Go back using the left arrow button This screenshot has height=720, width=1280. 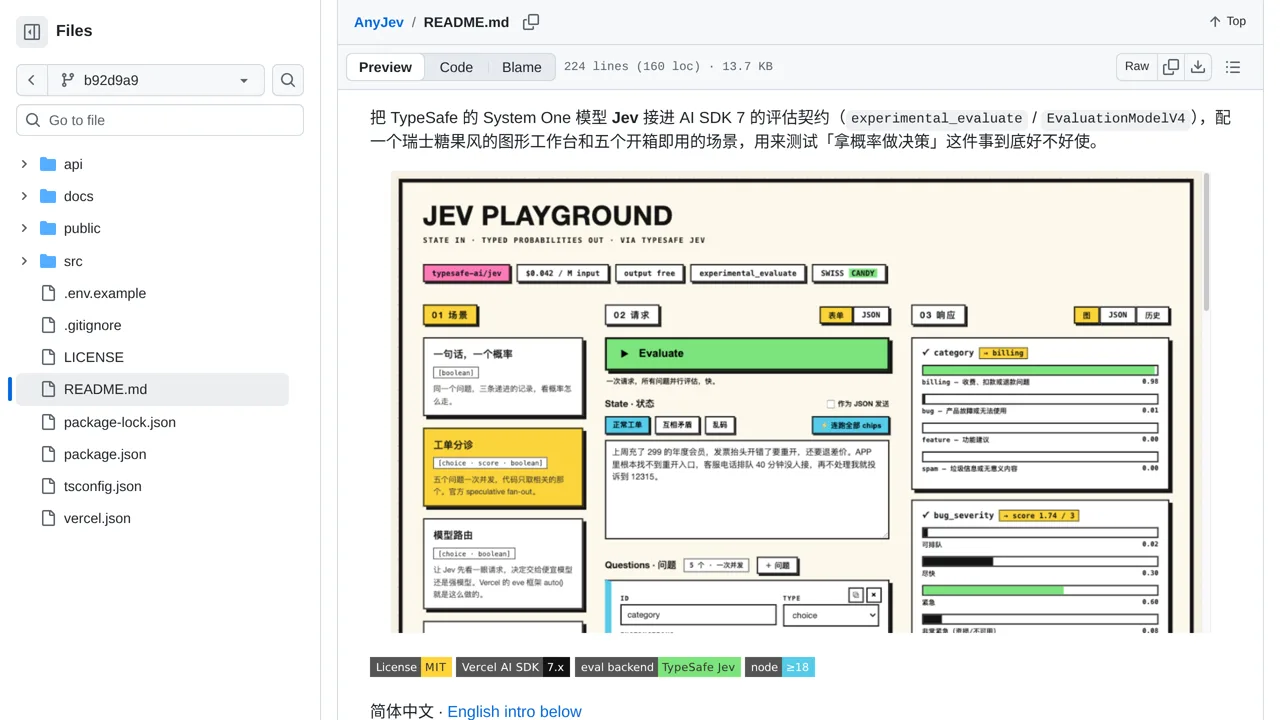click(x=32, y=80)
